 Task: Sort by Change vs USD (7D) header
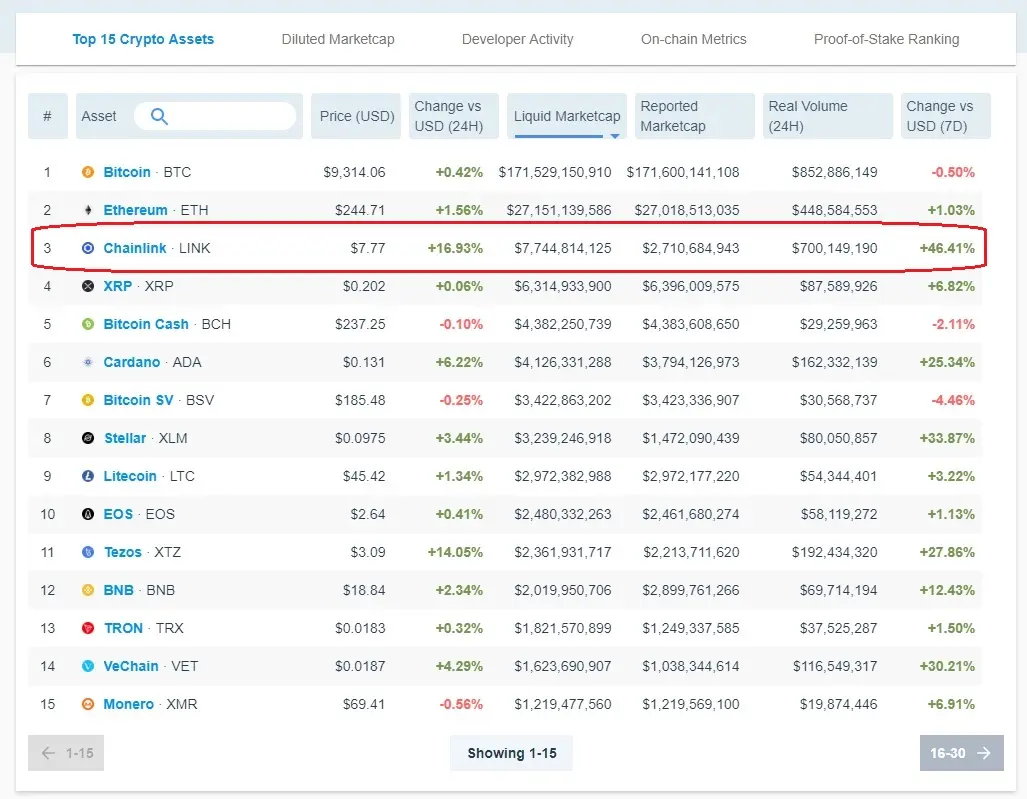[x=945, y=116]
